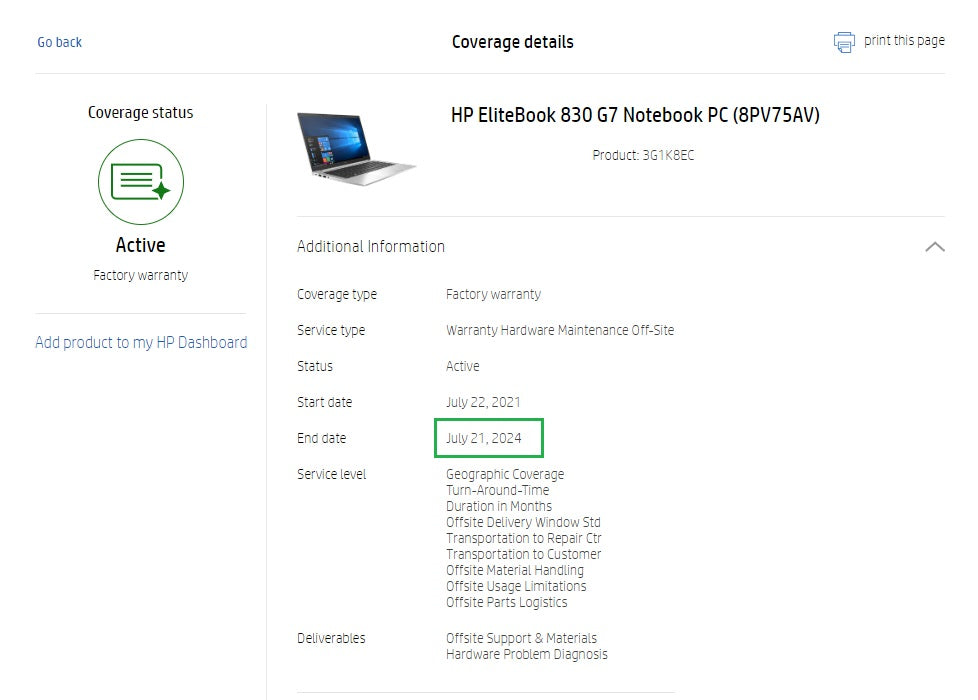Click the Service level label
Viewport: 978px width, 700px height.
tap(331, 474)
